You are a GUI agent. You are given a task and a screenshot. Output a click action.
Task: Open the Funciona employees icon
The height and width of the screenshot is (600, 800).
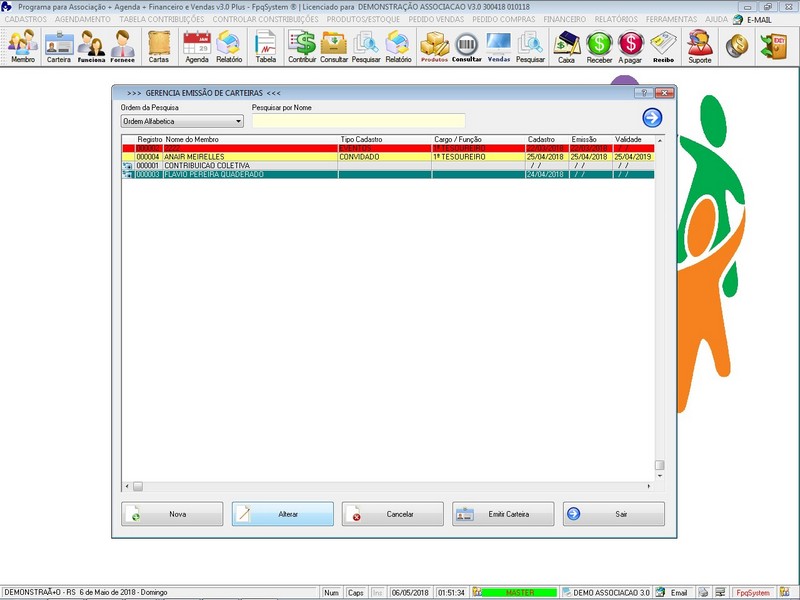click(91, 46)
